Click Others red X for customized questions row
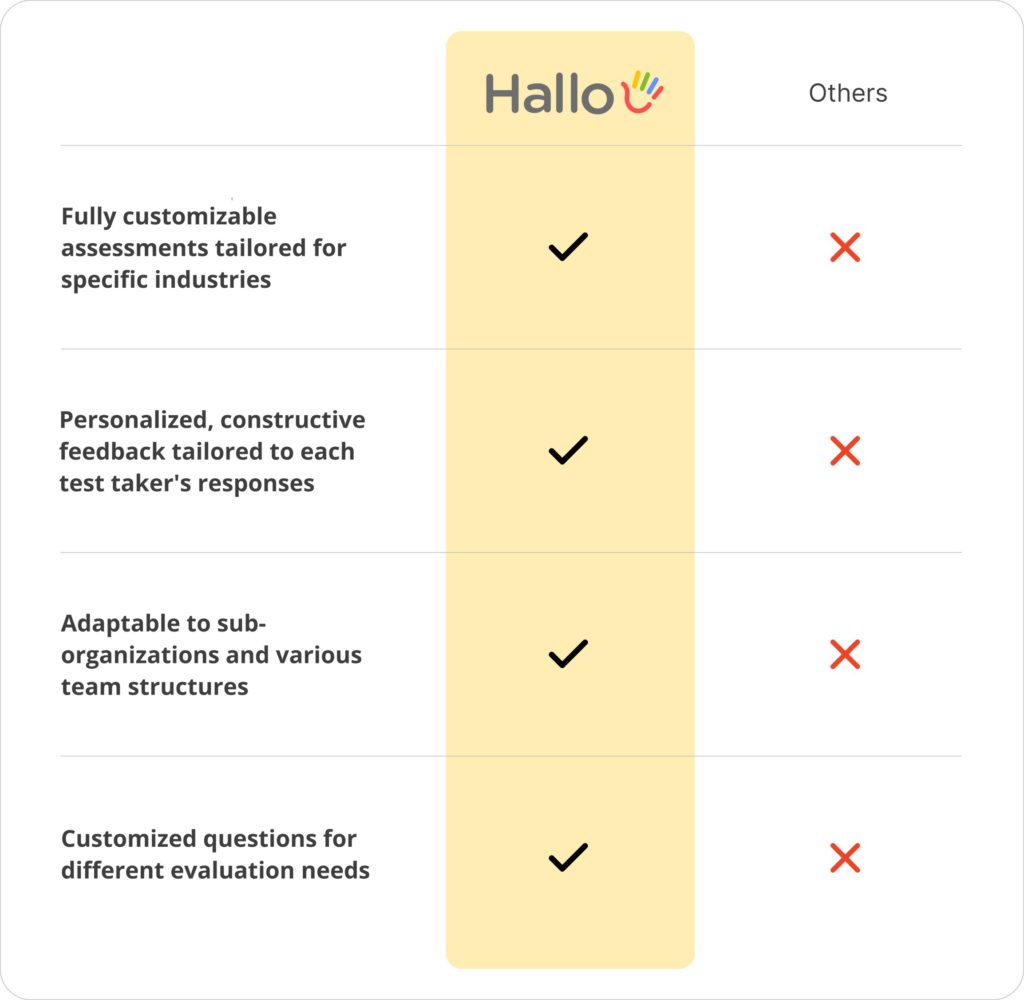 click(x=845, y=858)
